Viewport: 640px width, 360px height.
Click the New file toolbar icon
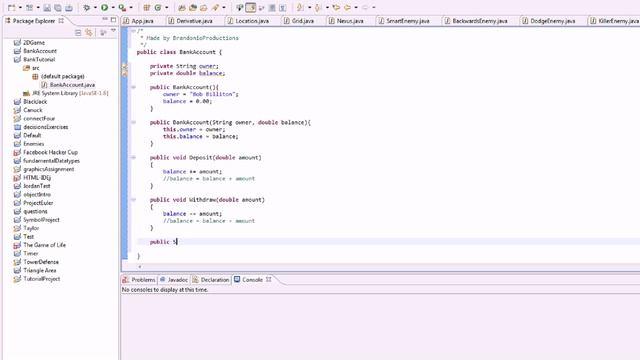(11, 7)
